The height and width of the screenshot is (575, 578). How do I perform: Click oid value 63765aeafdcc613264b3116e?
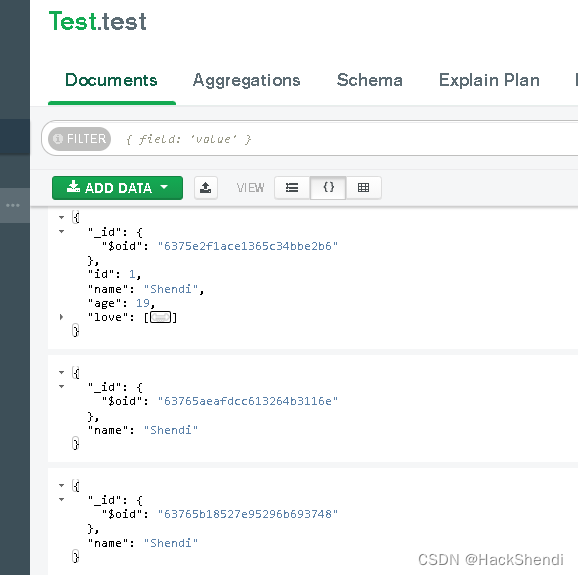[x=248, y=401]
